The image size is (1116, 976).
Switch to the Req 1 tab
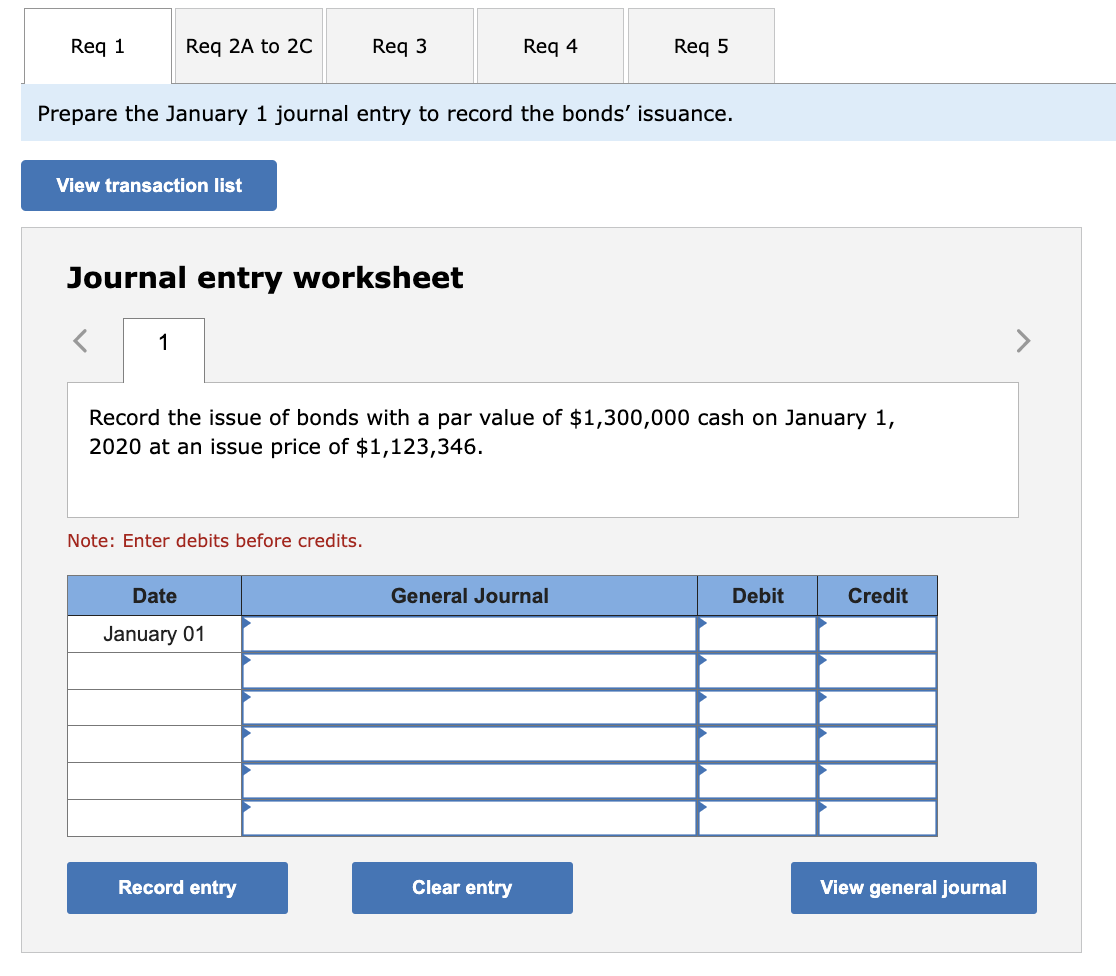point(98,46)
